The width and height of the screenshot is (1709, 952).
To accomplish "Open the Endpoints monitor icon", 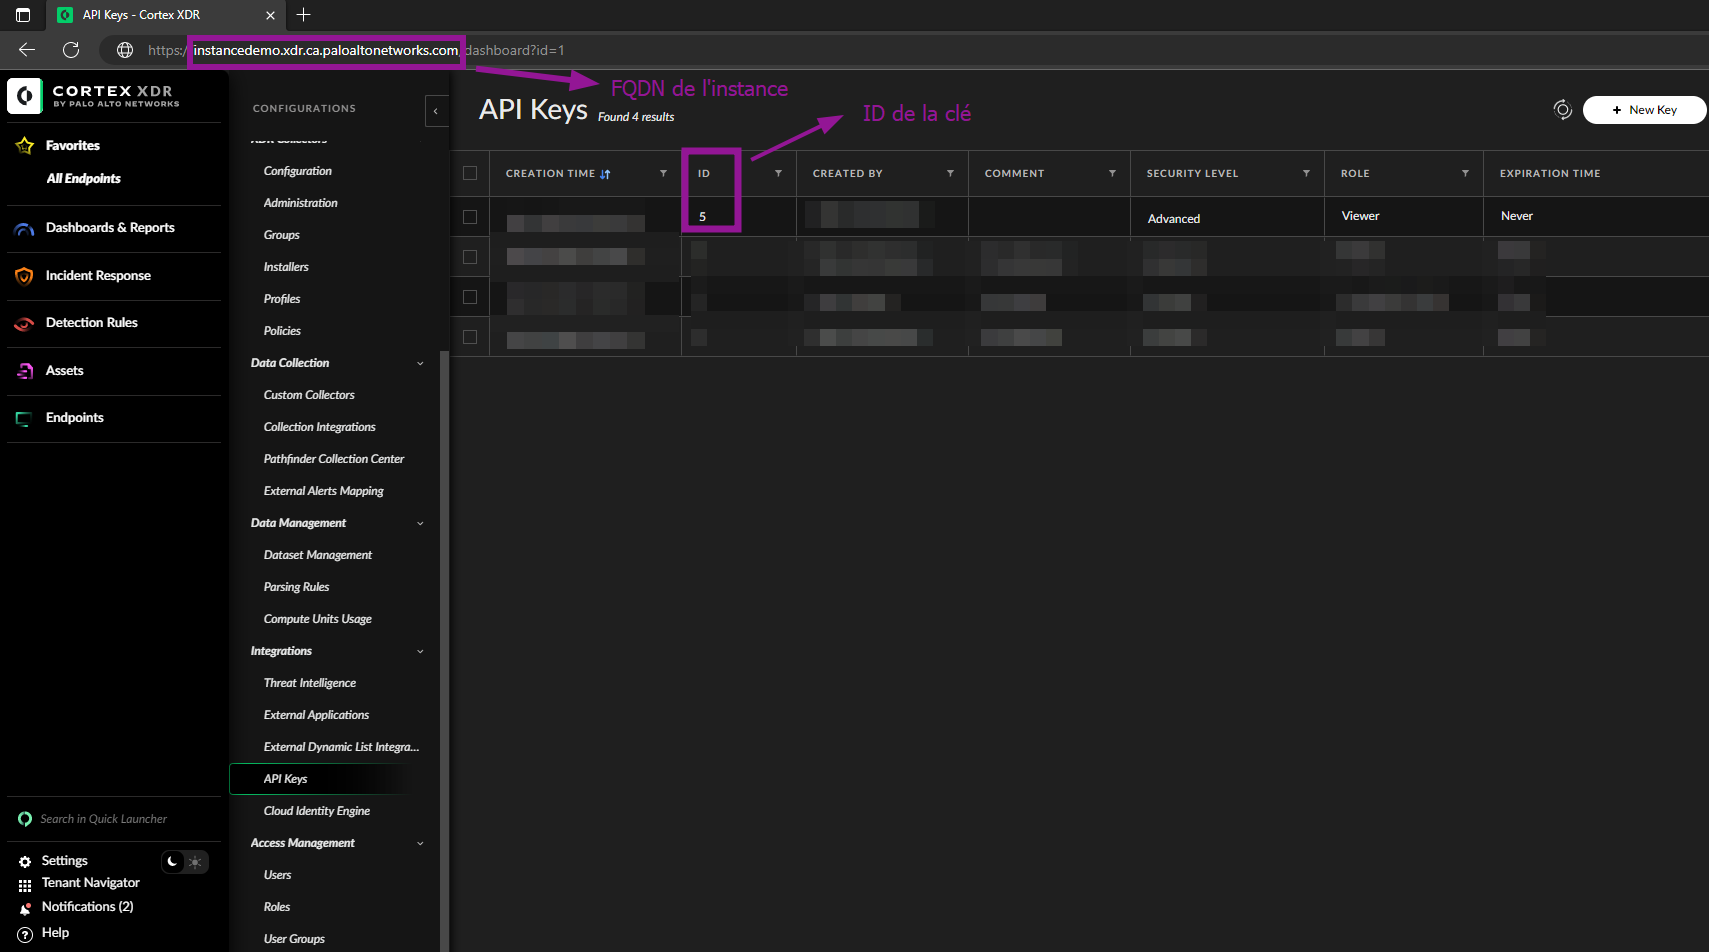I will pyautogui.click(x=24, y=419).
